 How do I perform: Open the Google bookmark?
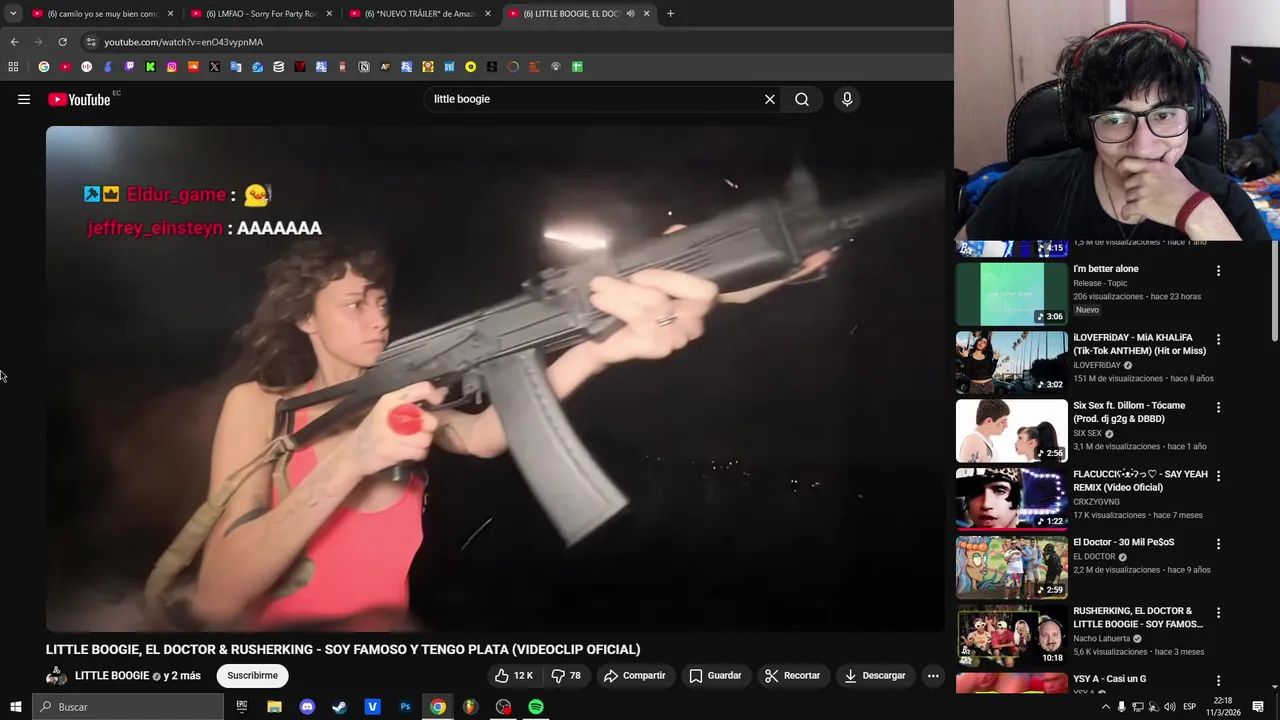click(44, 67)
